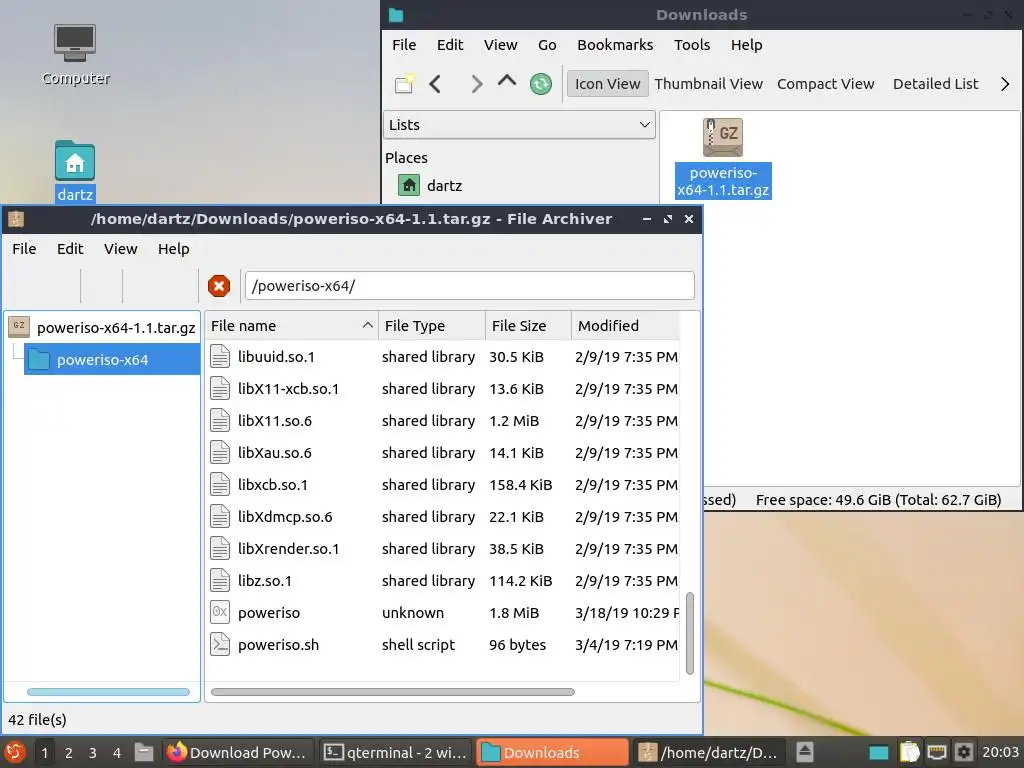Screen dimensions: 1024x768
Task: Select libXdmcp.so.6 in the file list
Action: point(443,517)
